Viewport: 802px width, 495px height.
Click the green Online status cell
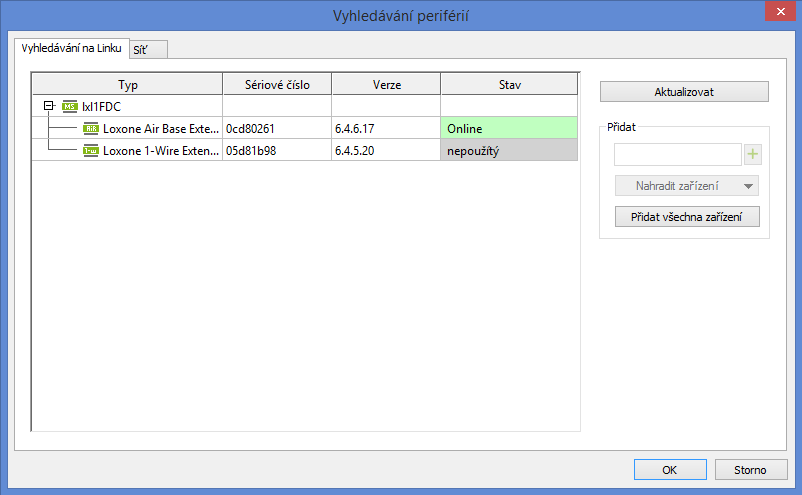(509, 128)
